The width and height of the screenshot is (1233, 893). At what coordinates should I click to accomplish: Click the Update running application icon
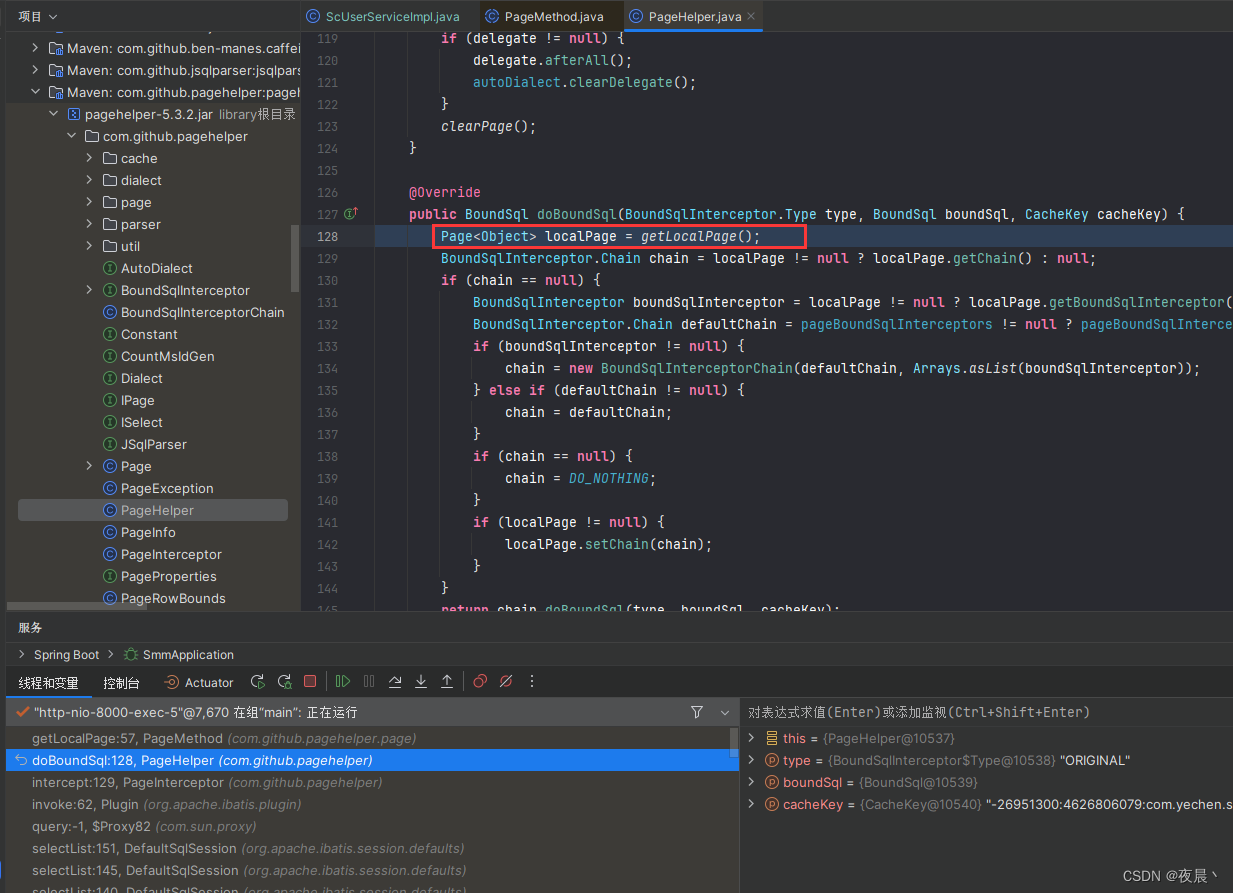pos(284,682)
